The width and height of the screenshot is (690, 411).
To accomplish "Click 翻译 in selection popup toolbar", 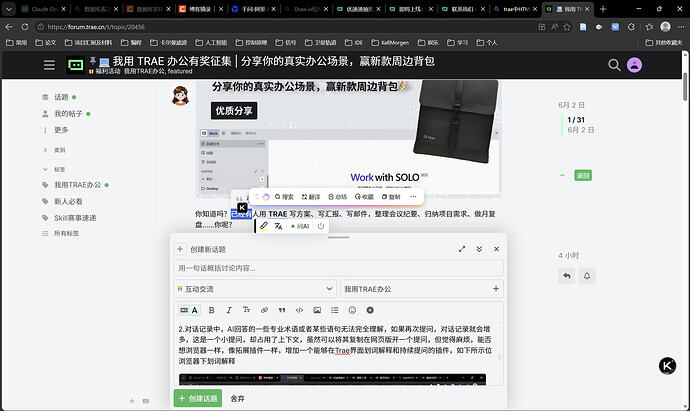I will [x=311, y=197].
